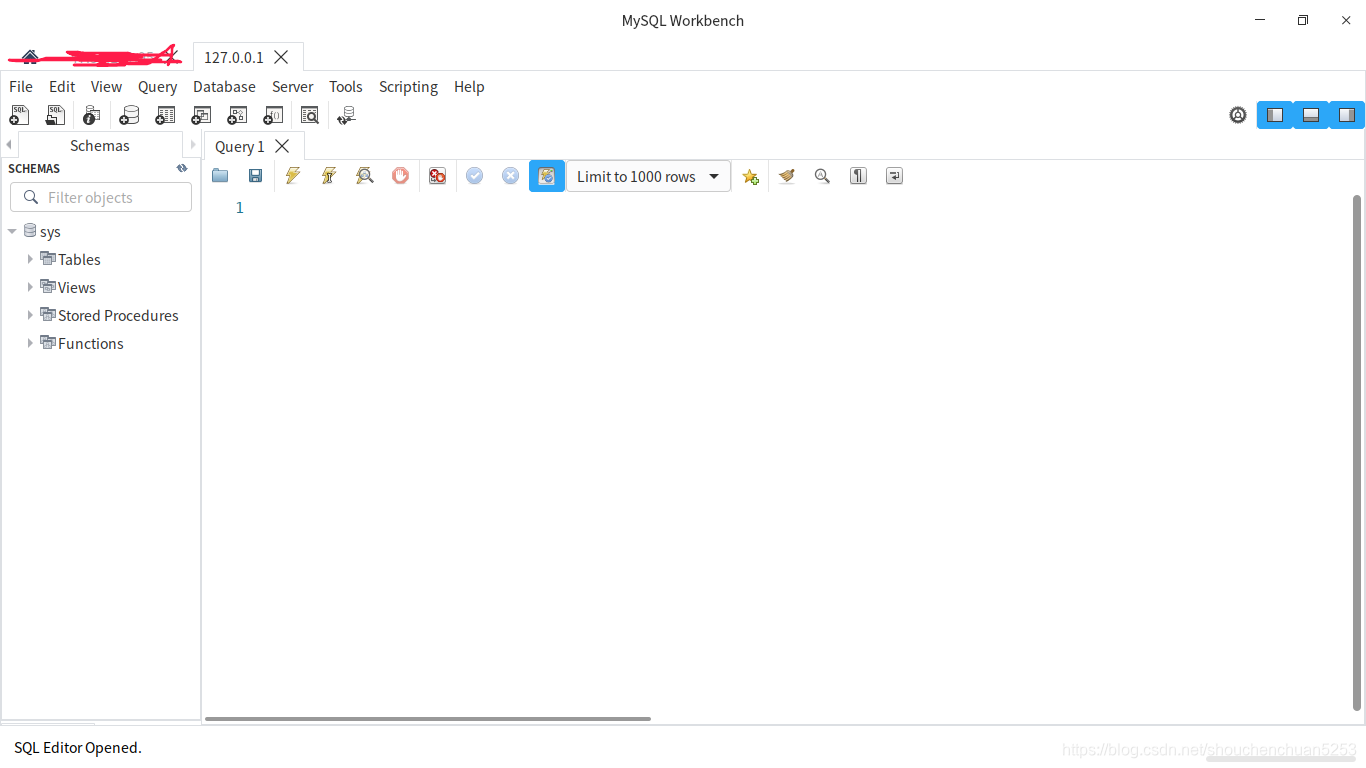
Task: Open the File menu
Action: point(21,87)
